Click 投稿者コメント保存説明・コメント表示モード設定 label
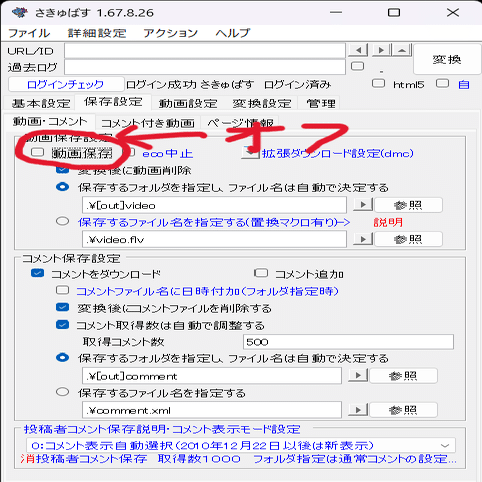This screenshot has height=482, width=482. (x=162, y=429)
